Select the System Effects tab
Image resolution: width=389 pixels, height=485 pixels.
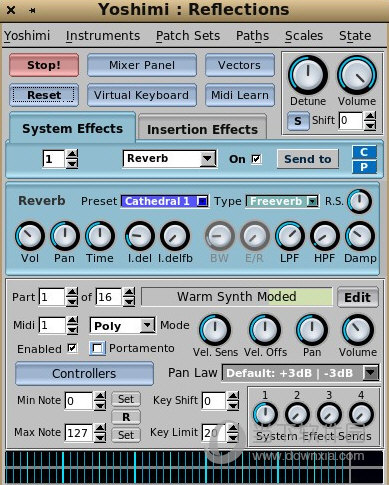coord(72,128)
